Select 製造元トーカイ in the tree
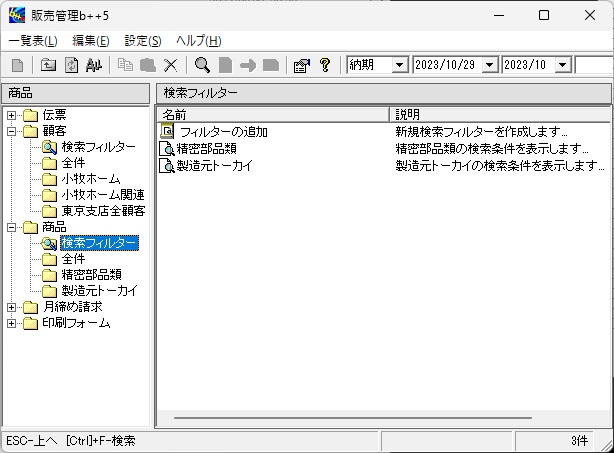Viewport: 614px width, 453px height. (99, 291)
